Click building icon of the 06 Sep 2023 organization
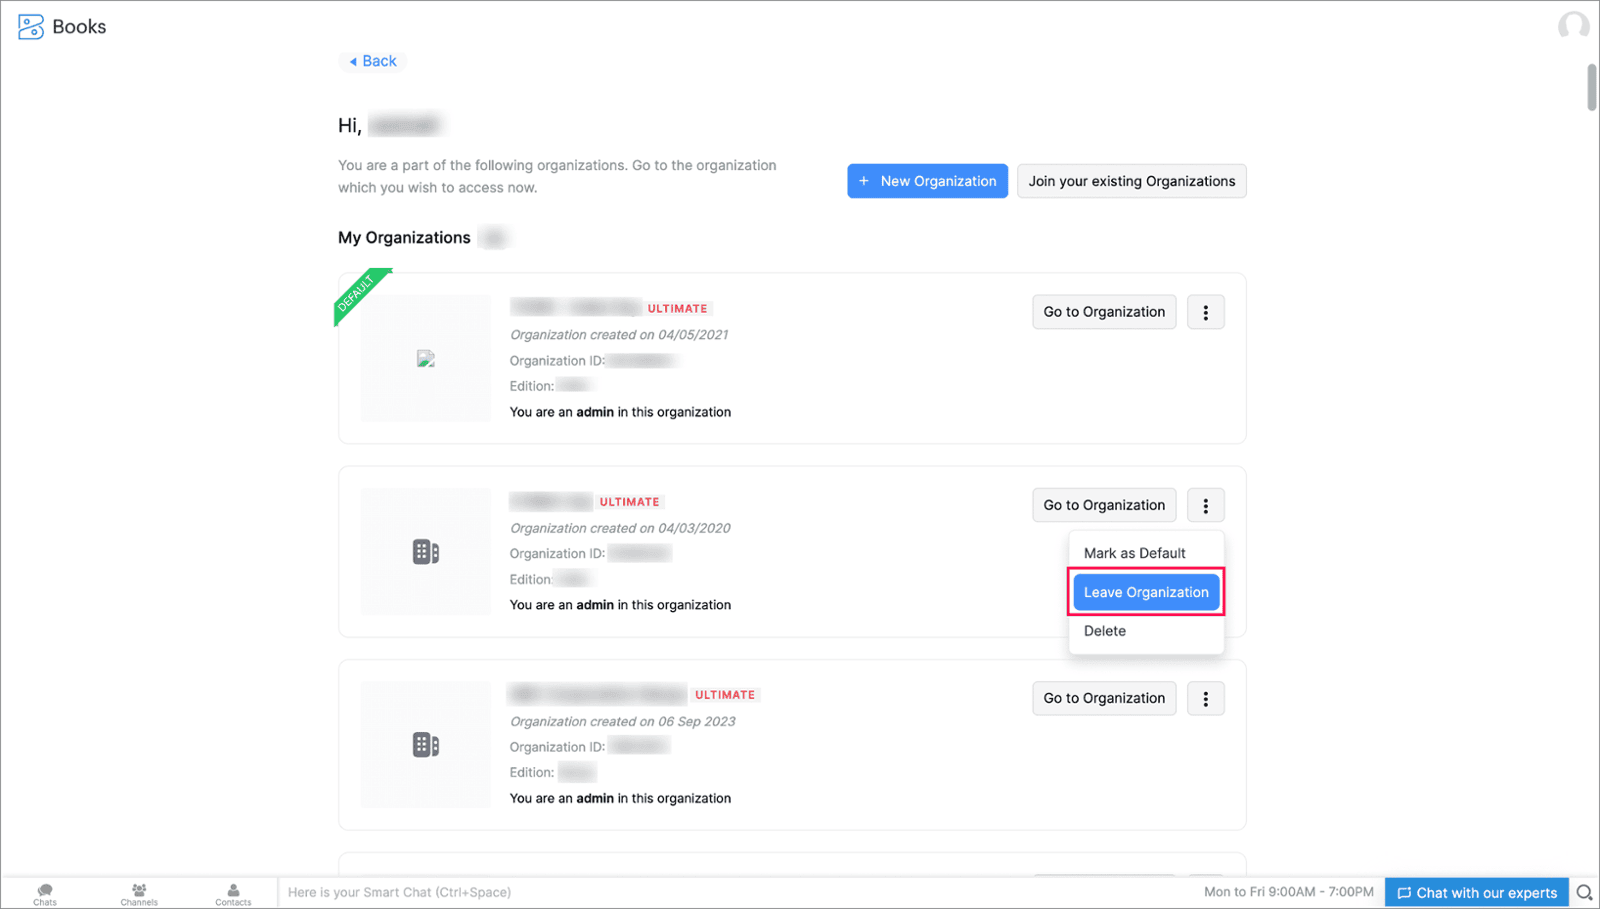1600x909 pixels. [x=426, y=744]
